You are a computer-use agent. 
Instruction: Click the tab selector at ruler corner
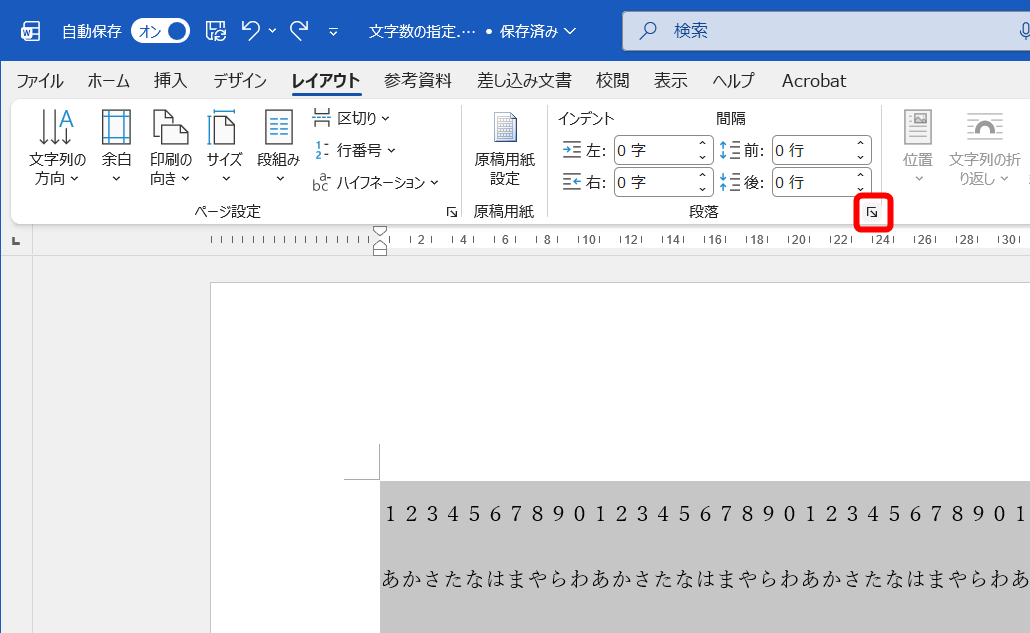(16, 241)
